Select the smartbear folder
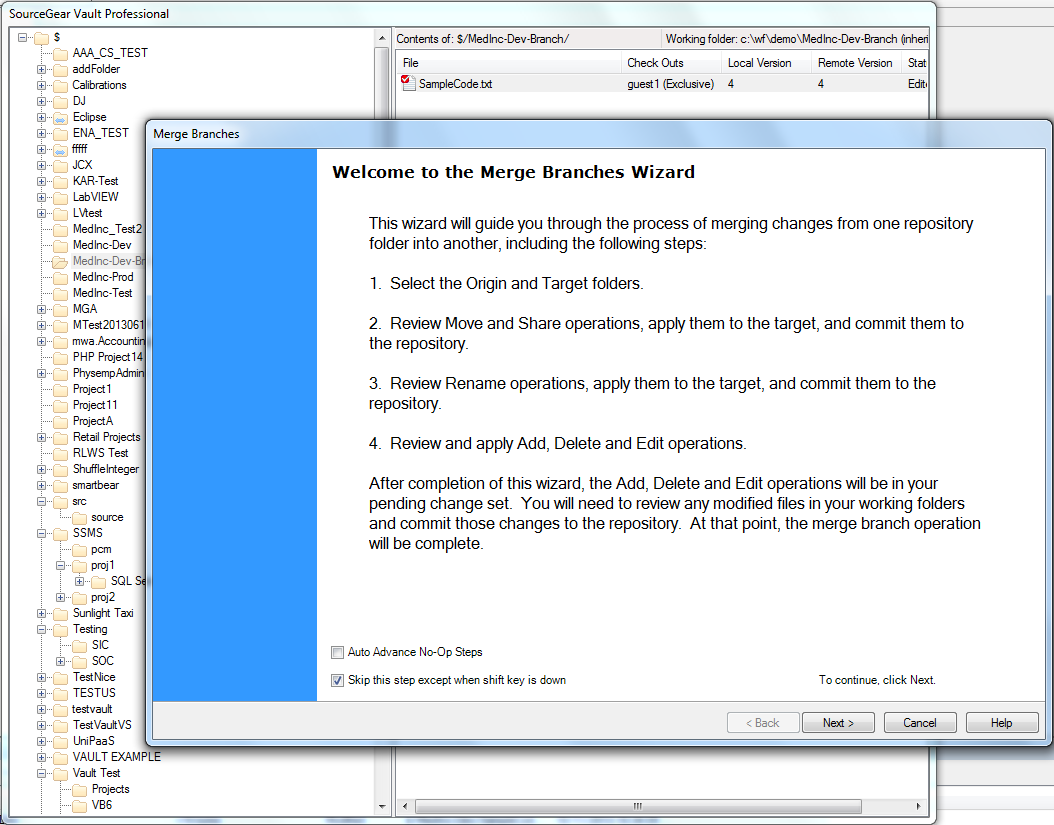1054x825 pixels. [96, 485]
